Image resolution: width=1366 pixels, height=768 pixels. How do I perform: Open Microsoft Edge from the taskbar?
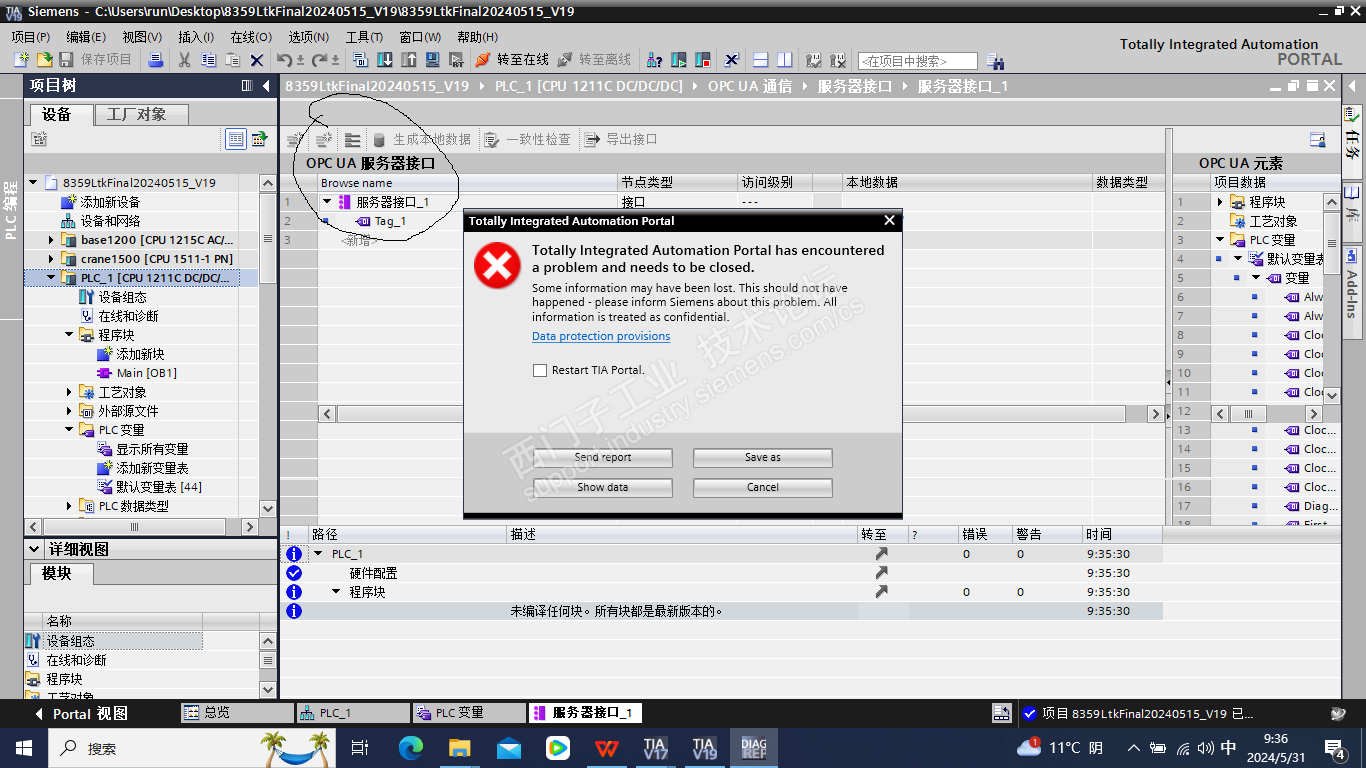pos(411,748)
